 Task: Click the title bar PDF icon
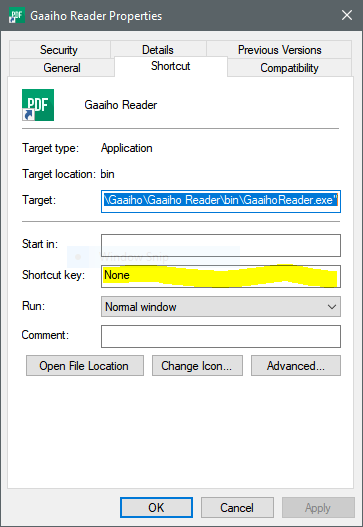coord(17,15)
